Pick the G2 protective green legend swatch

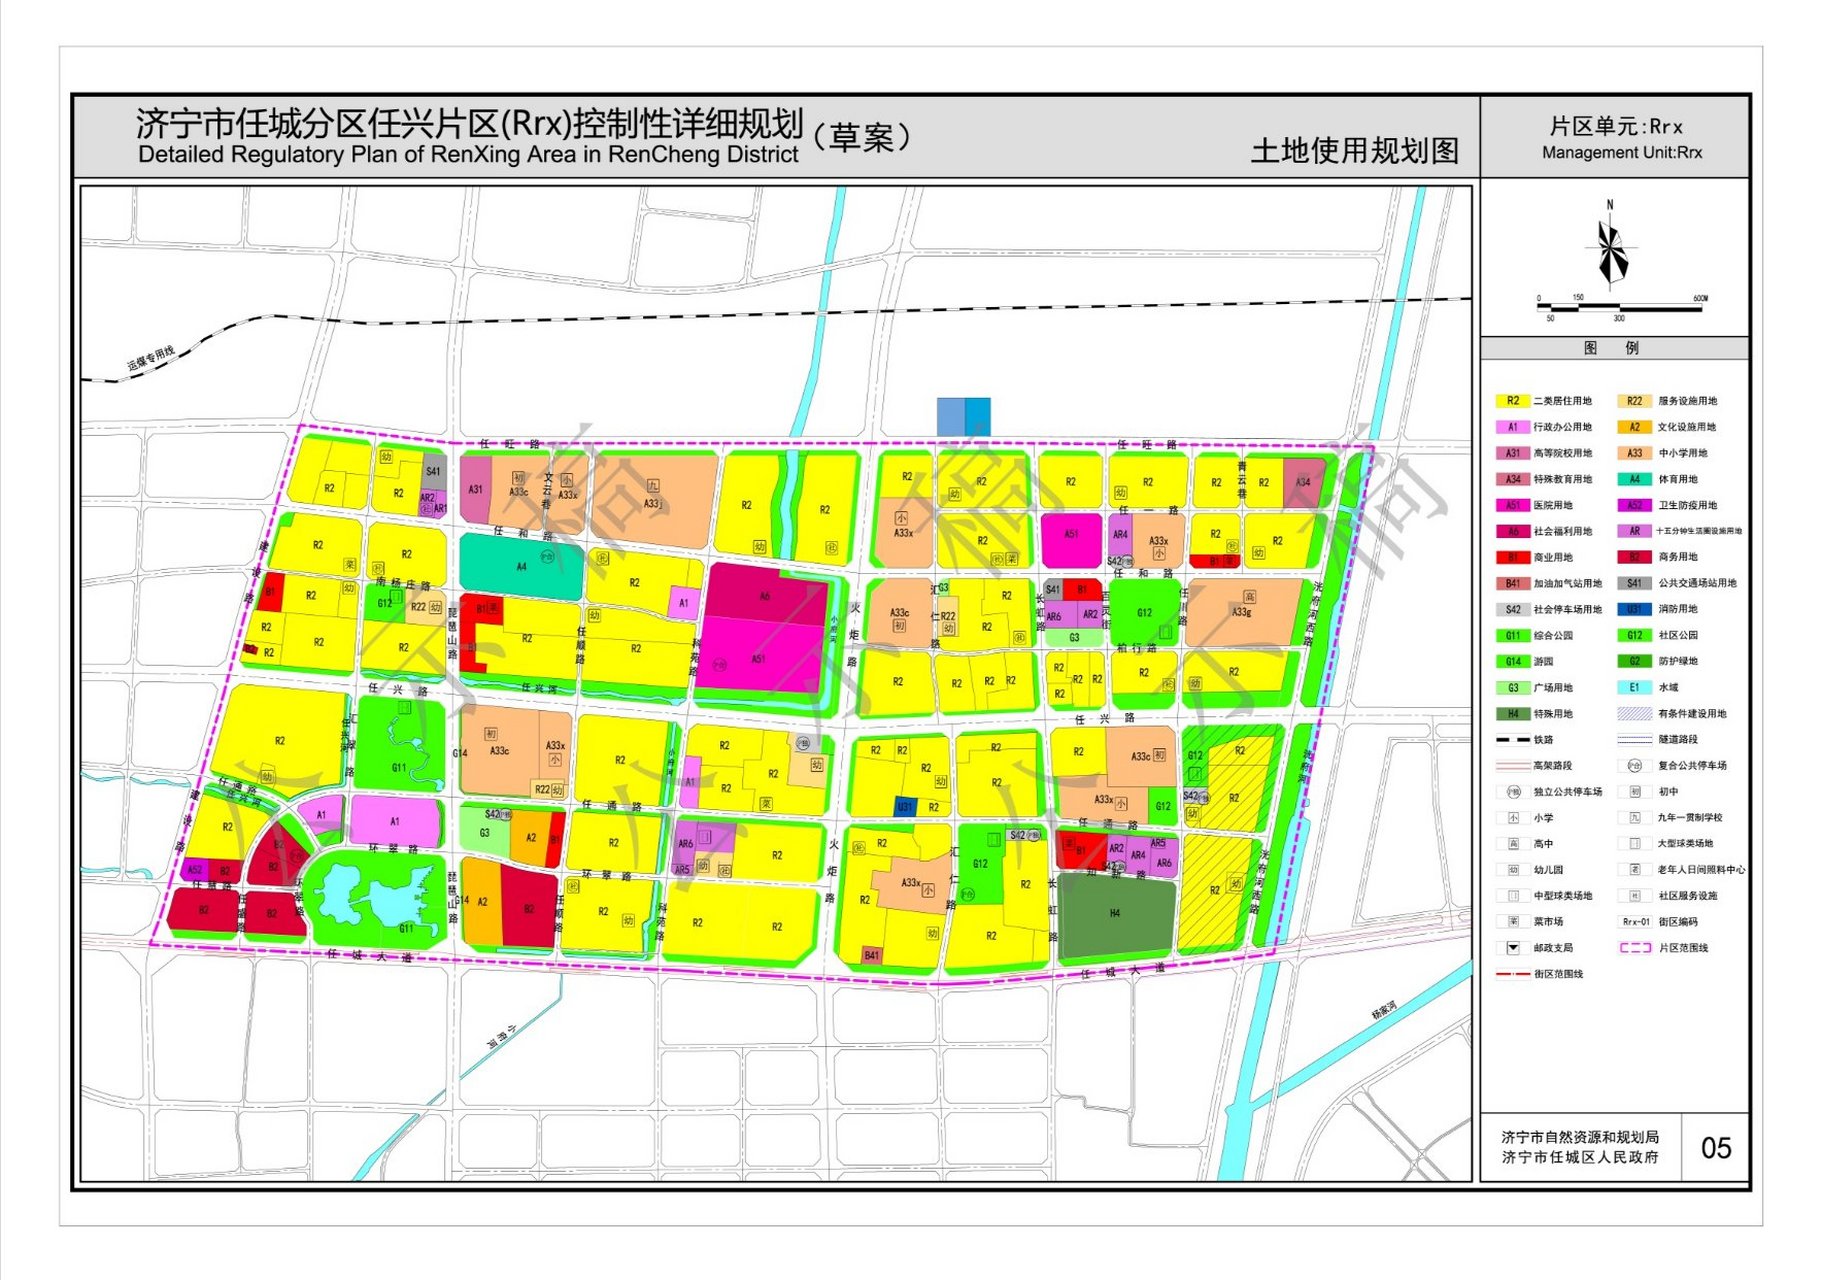1634,661
